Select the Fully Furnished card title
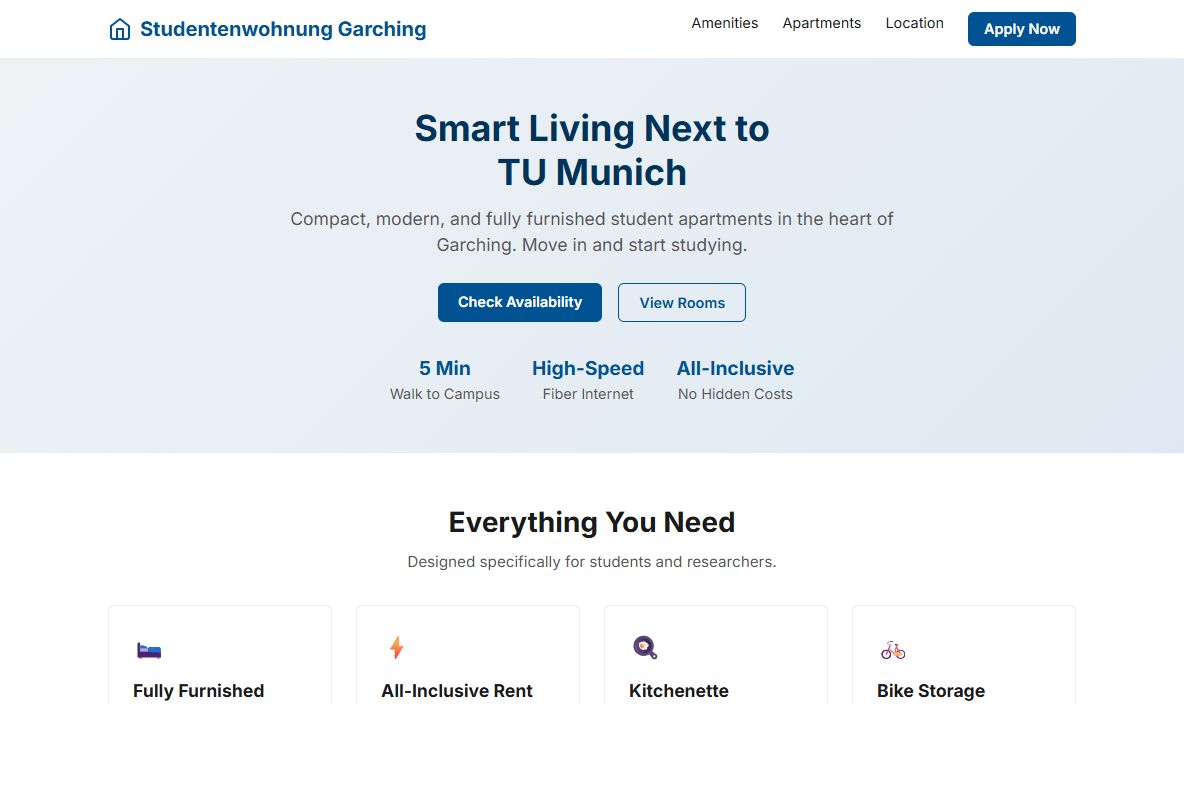The image size is (1200, 800). pyautogui.click(x=199, y=691)
